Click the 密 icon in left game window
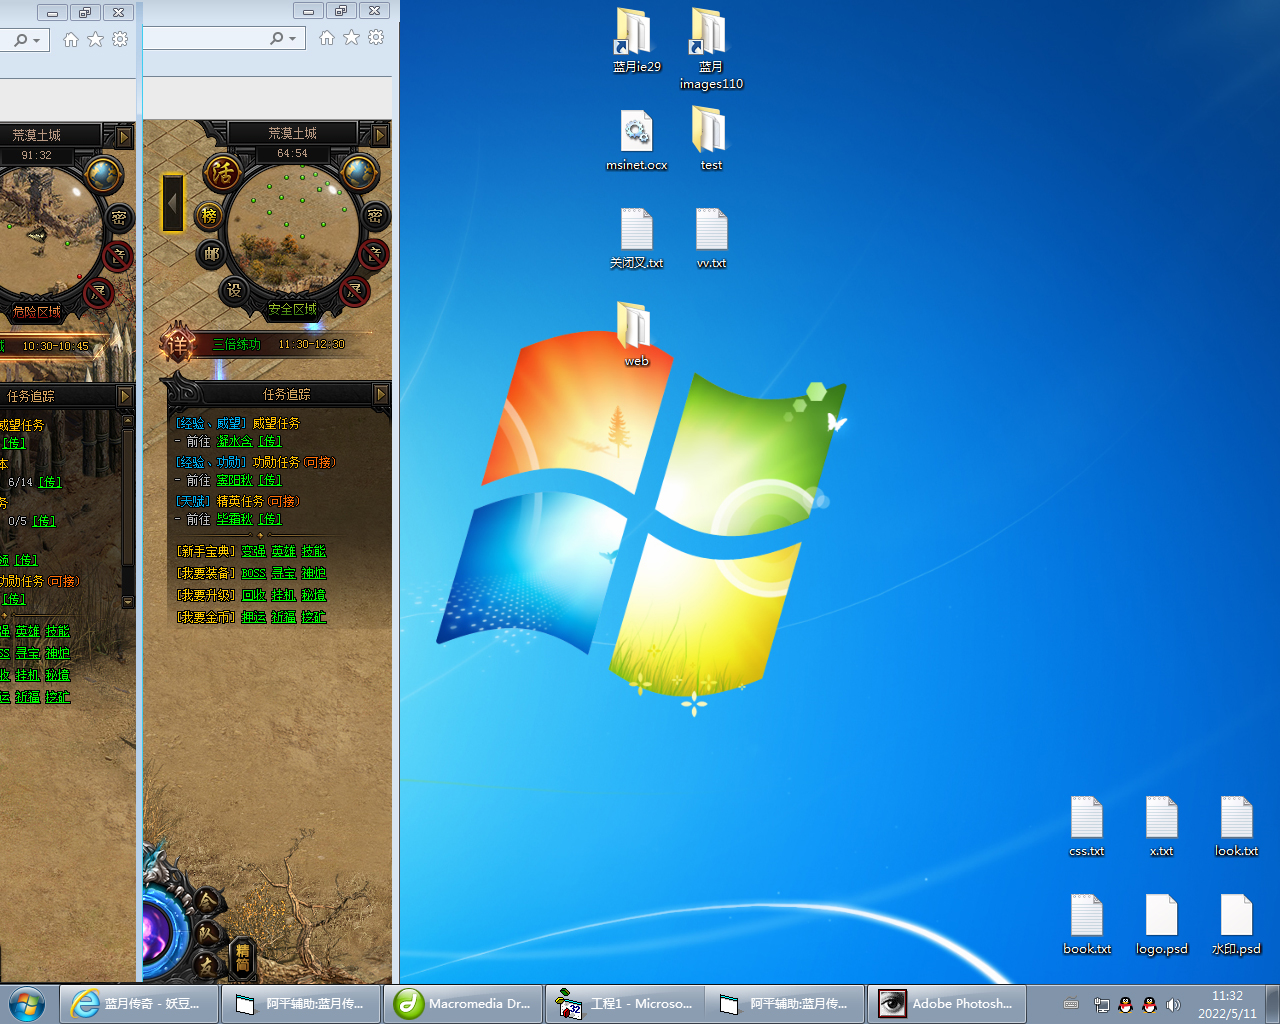Viewport: 1280px width, 1024px height. click(119, 217)
